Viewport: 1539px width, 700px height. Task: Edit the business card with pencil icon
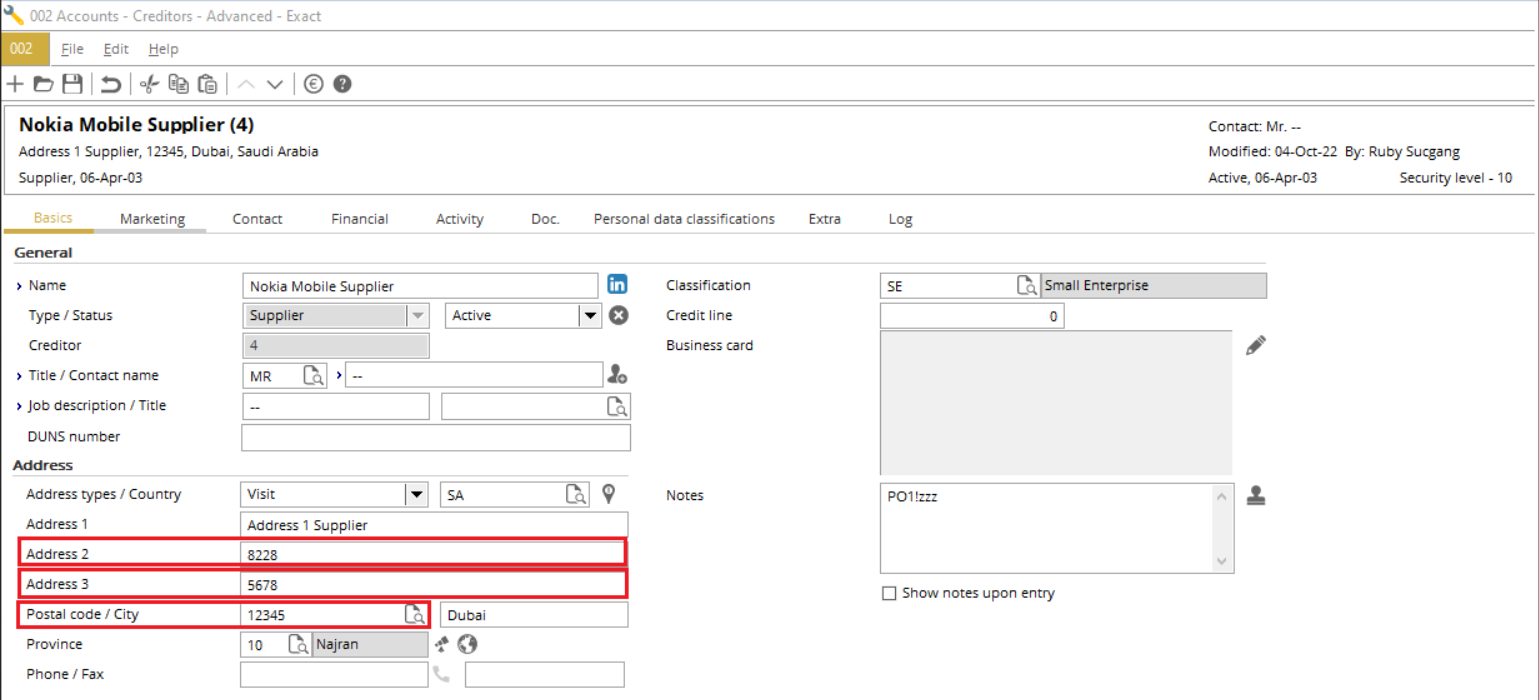(1256, 346)
